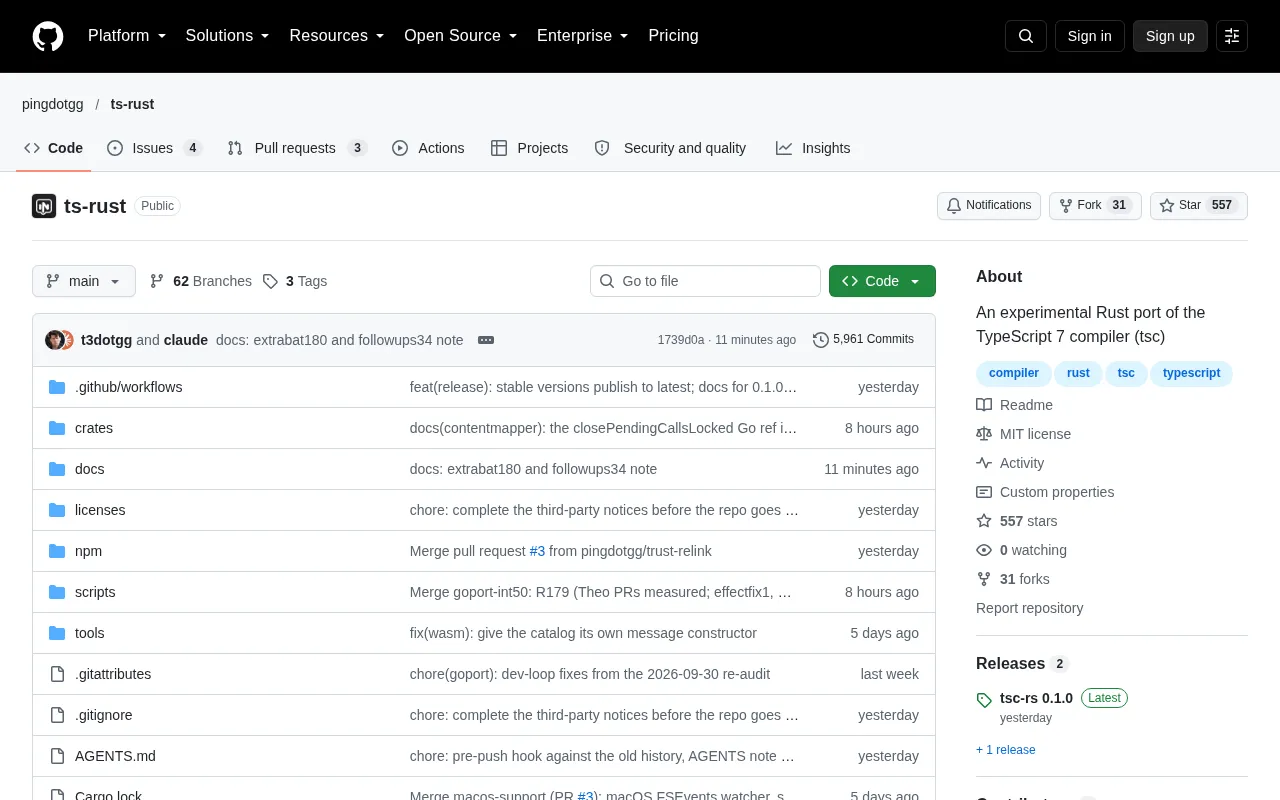
Task: Expand the Enterprise menu
Action: pyautogui.click(x=583, y=36)
